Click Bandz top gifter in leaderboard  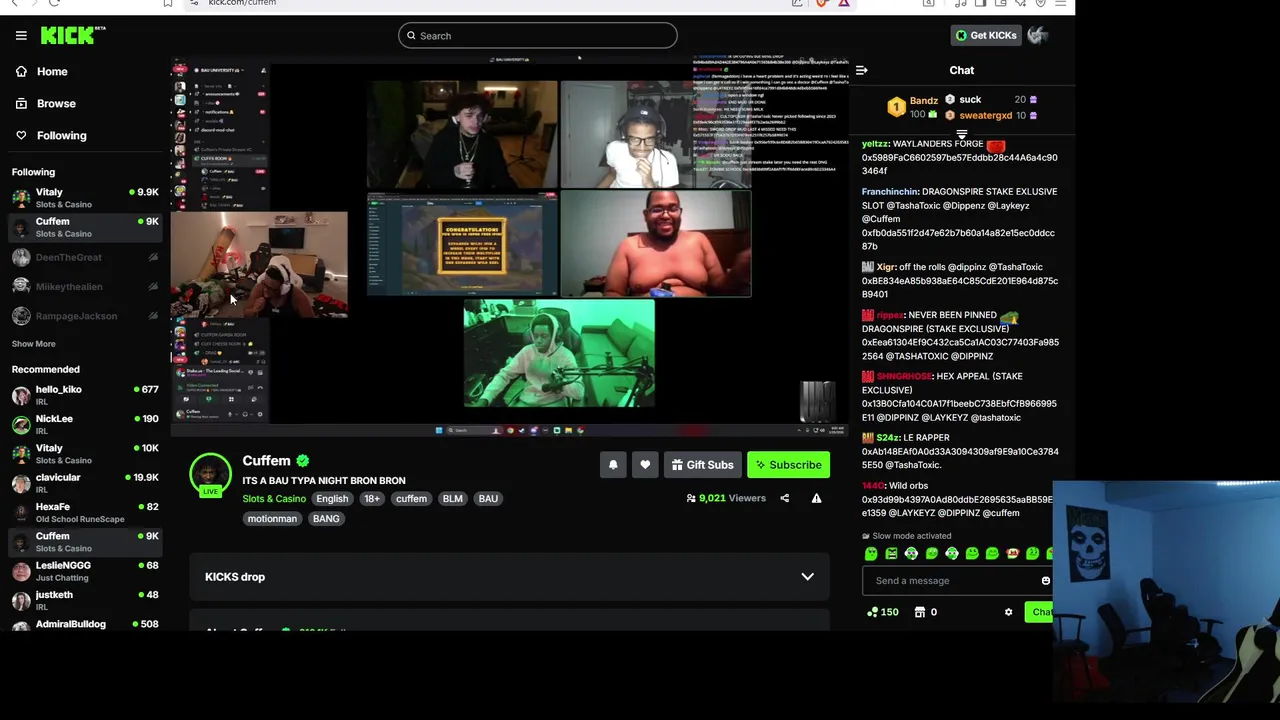click(x=914, y=107)
